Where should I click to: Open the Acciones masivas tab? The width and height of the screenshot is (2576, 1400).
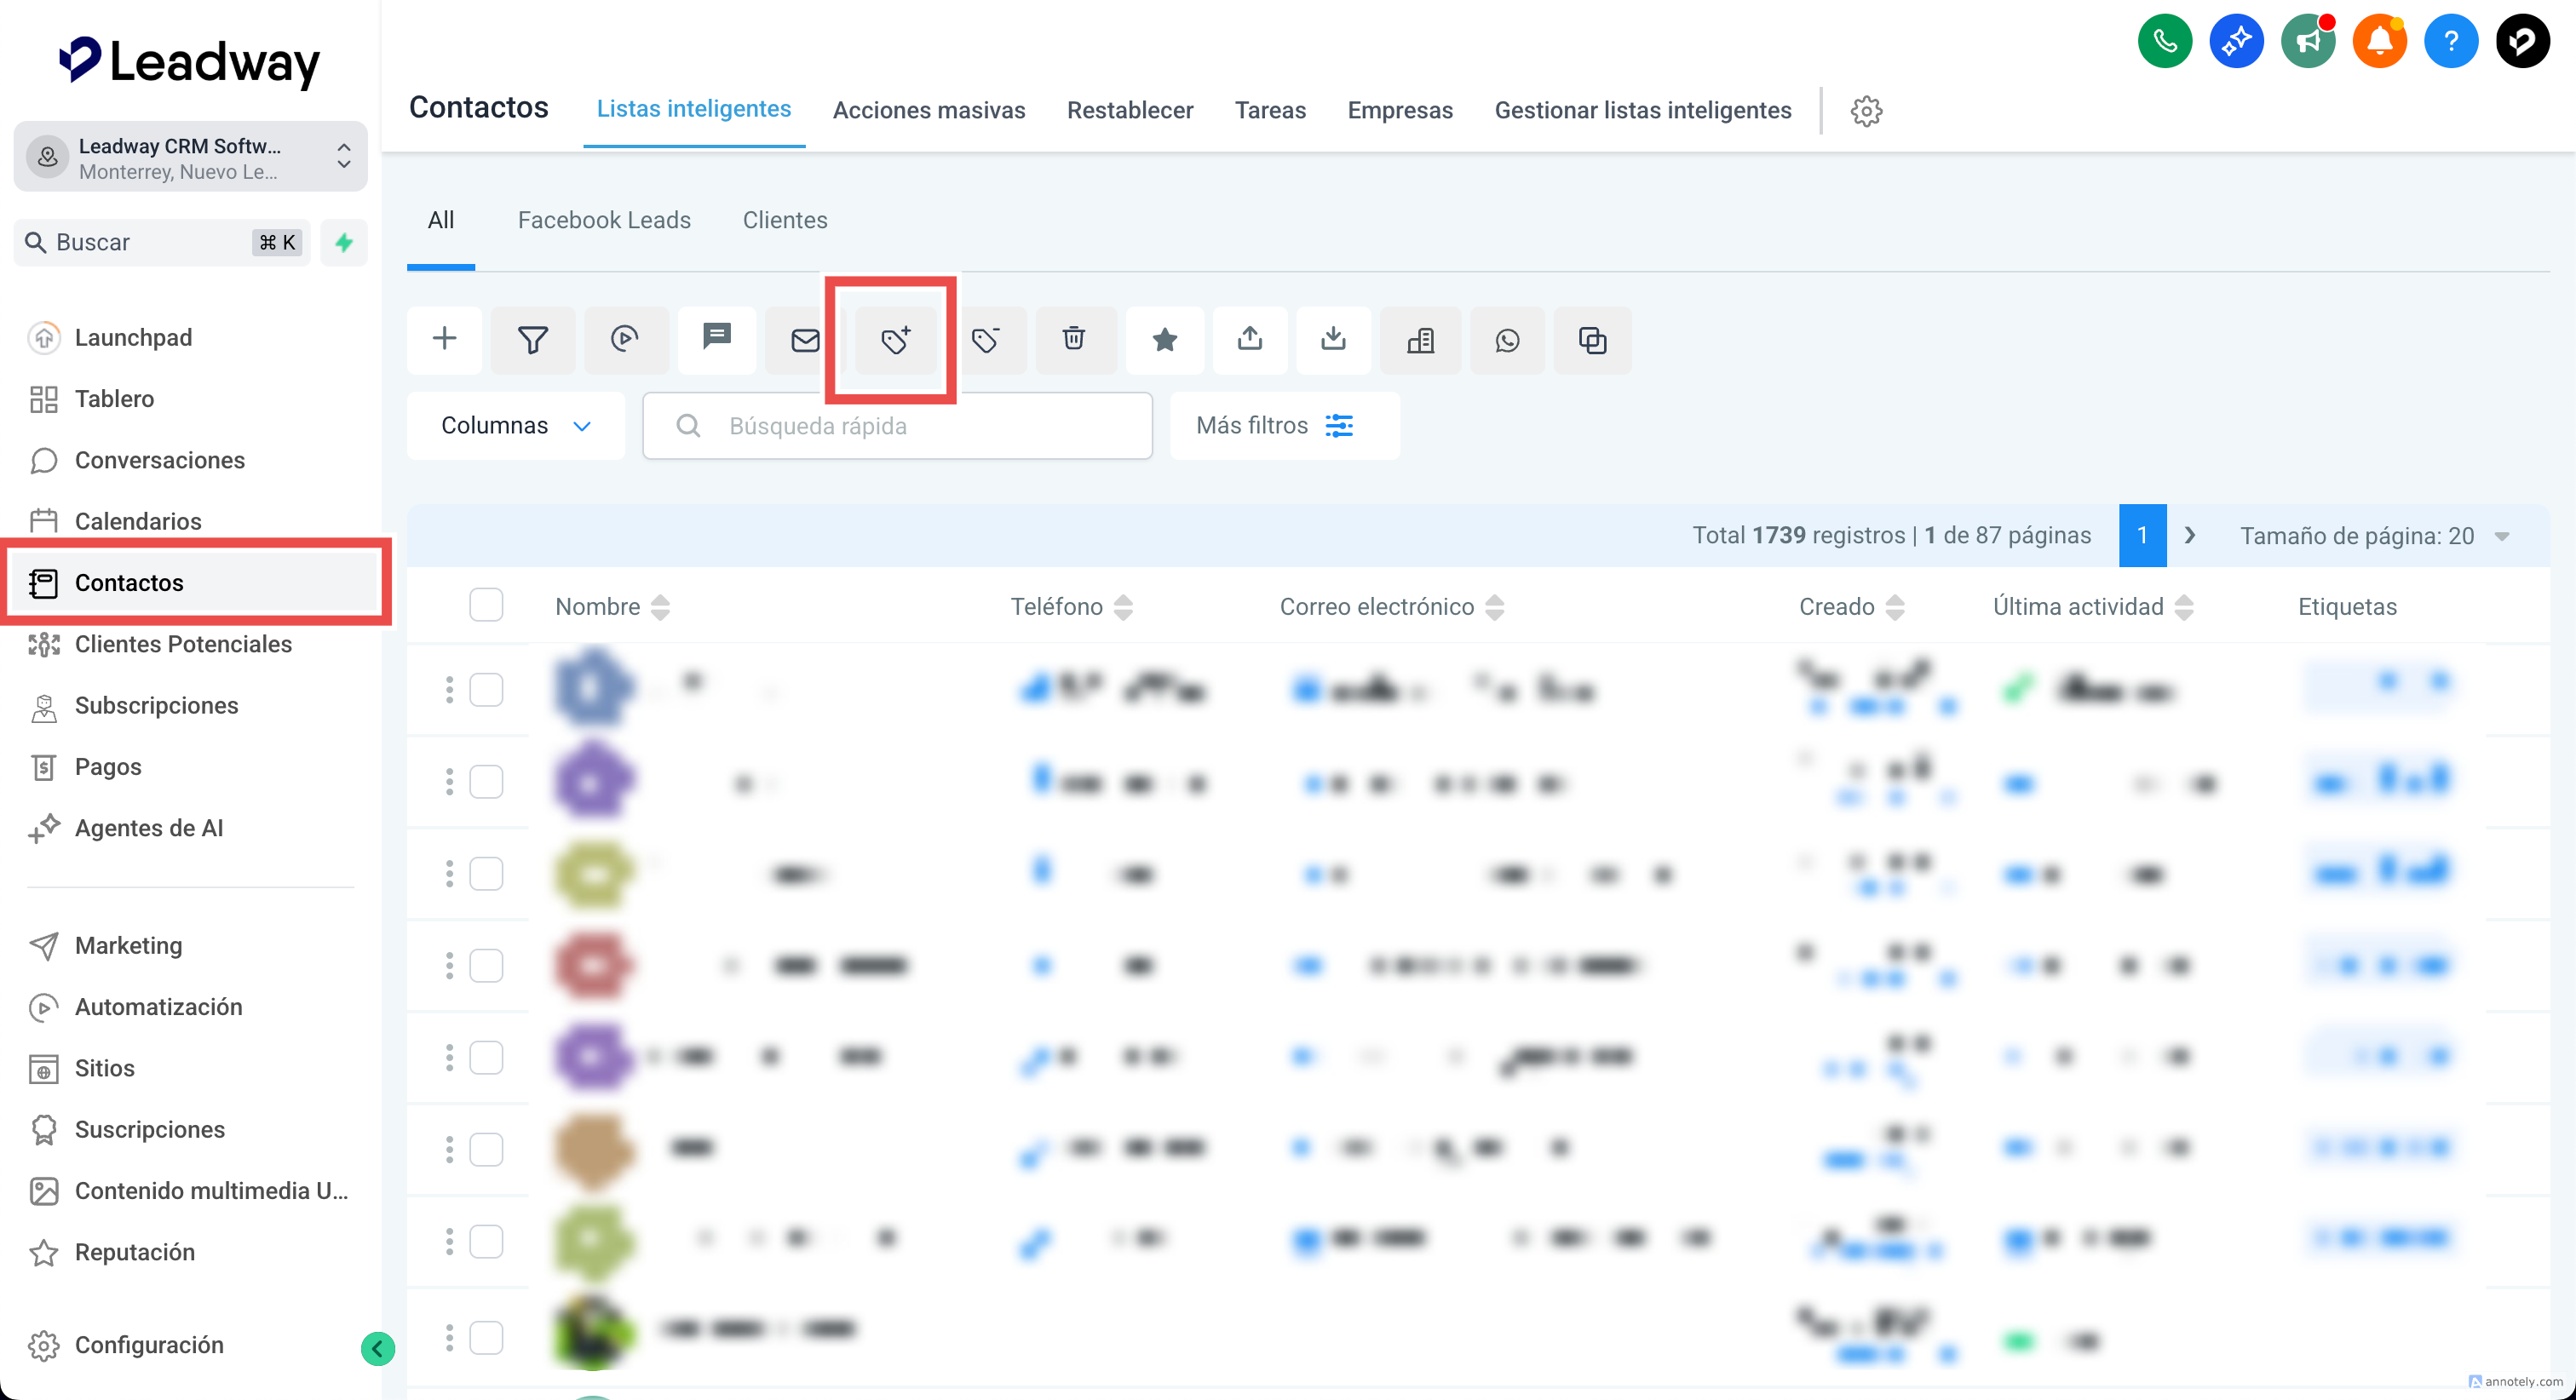pos(929,110)
